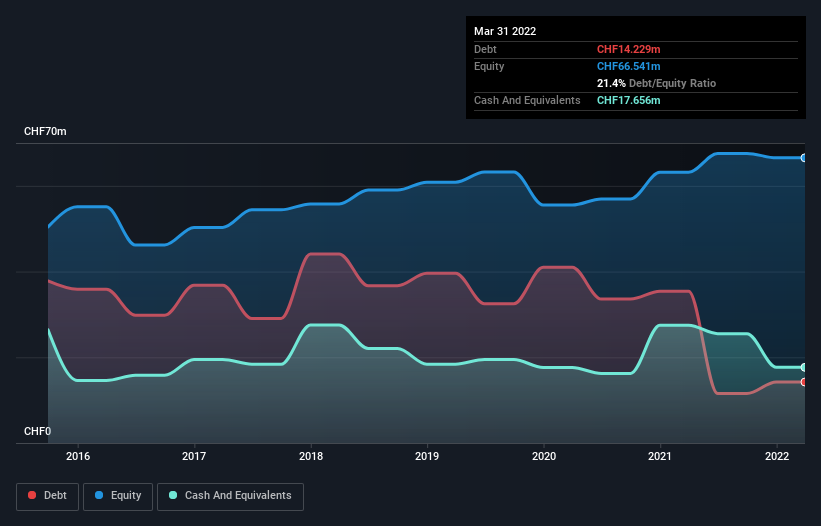This screenshot has height=526, width=821.
Task: Click the 2019 x-axis label
Action: click(x=427, y=456)
